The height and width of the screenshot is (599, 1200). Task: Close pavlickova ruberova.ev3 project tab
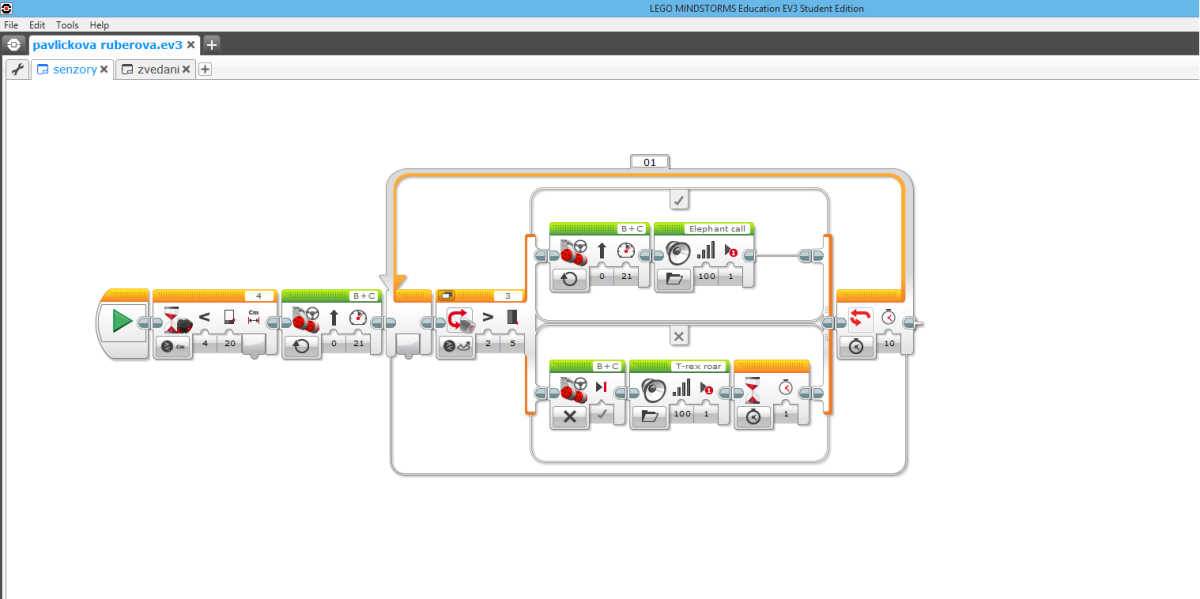tap(191, 45)
